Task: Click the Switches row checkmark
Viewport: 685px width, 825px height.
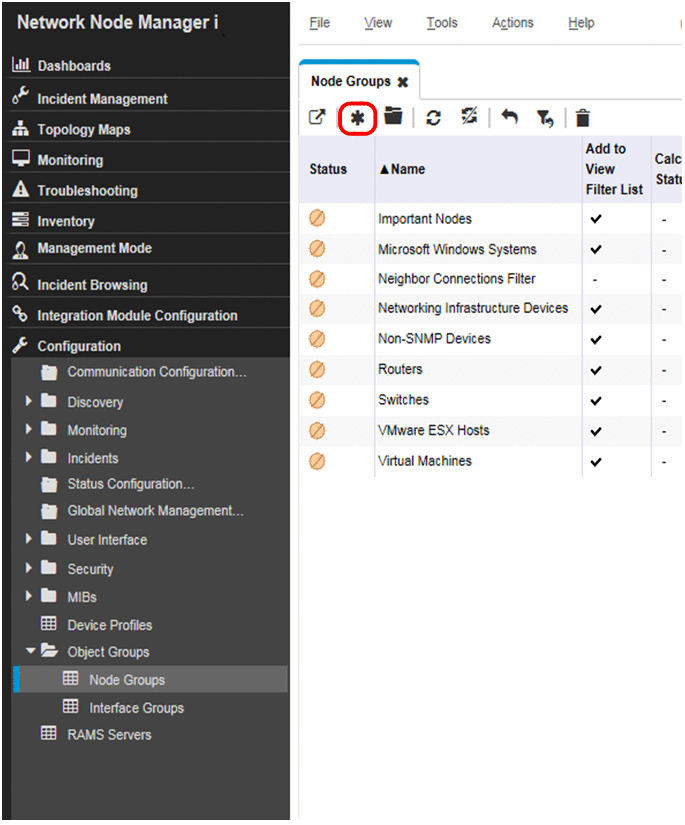Action: coord(596,400)
